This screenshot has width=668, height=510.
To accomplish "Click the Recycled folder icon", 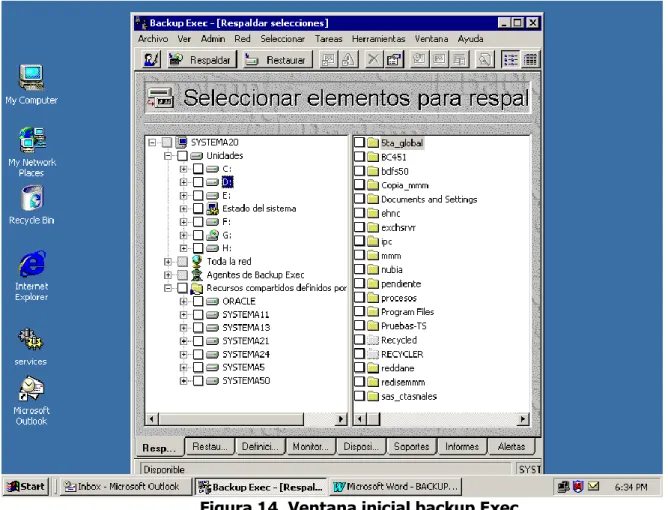I will click(373, 340).
